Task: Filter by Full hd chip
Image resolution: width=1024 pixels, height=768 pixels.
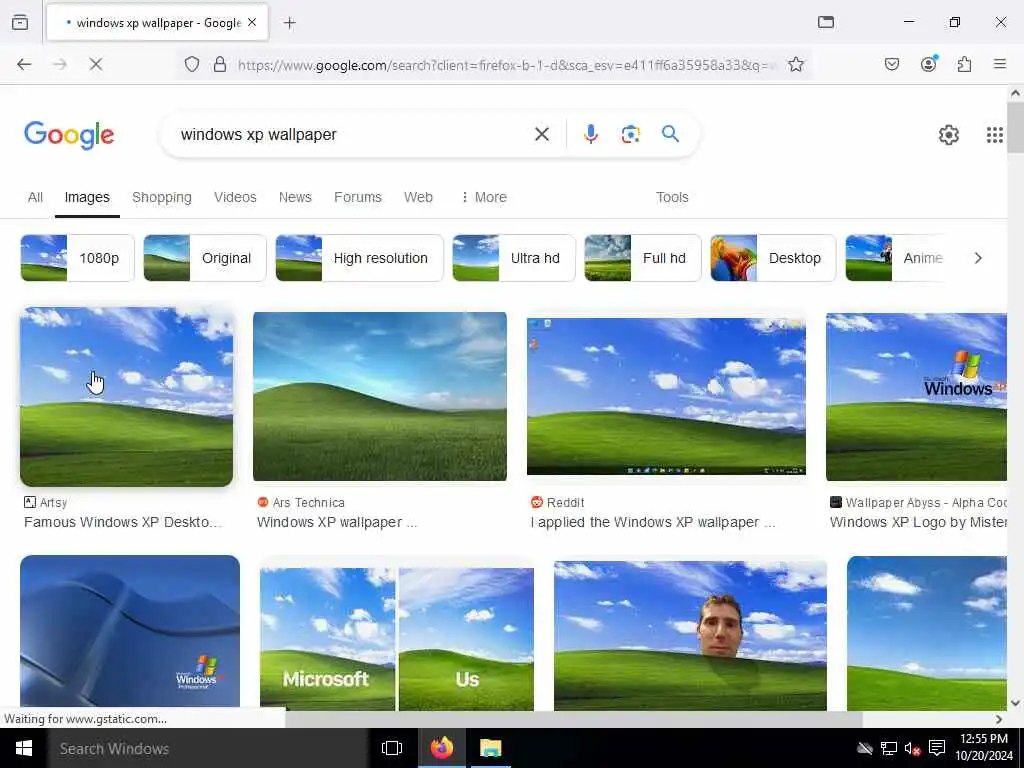Action: pos(643,258)
